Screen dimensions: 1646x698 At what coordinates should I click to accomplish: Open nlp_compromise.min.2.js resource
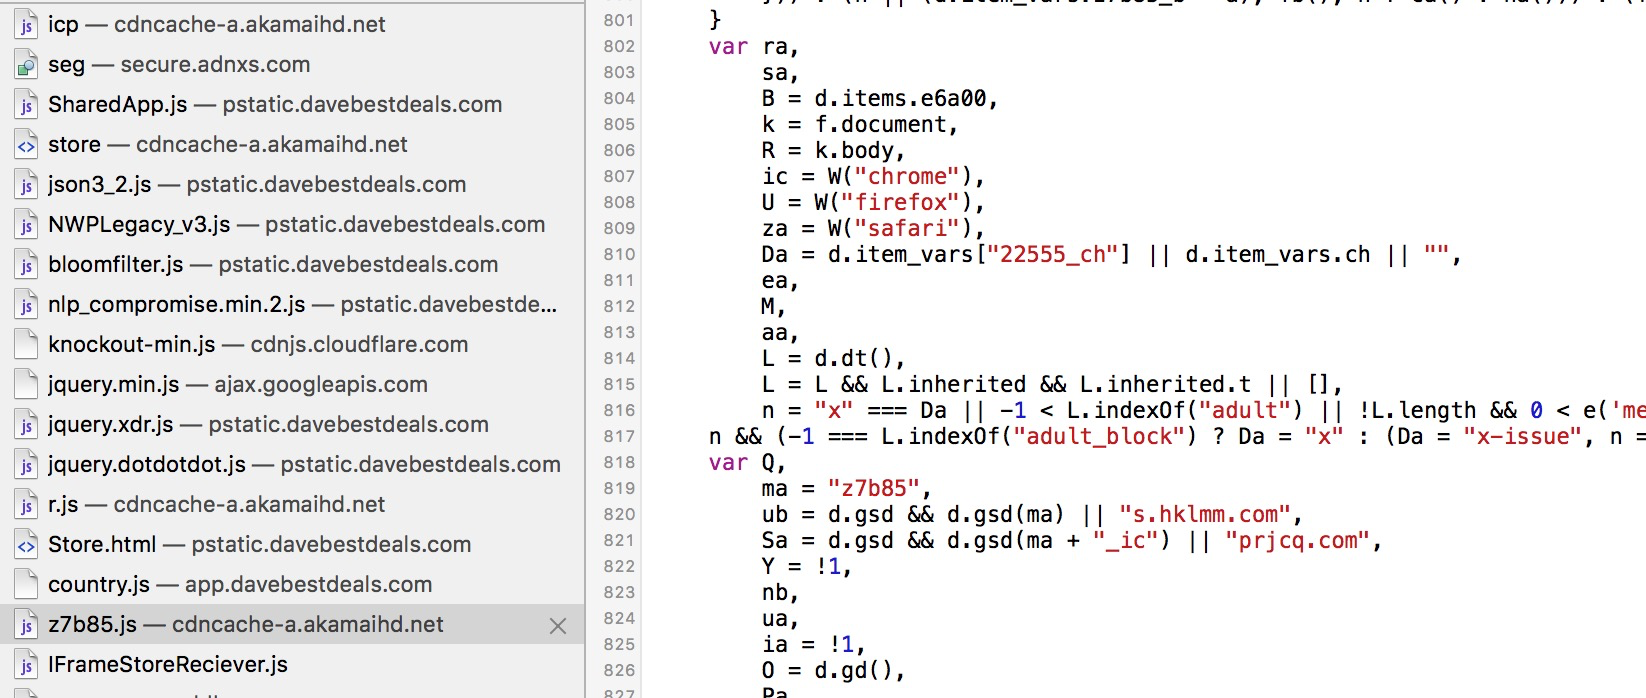coord(302,305)
